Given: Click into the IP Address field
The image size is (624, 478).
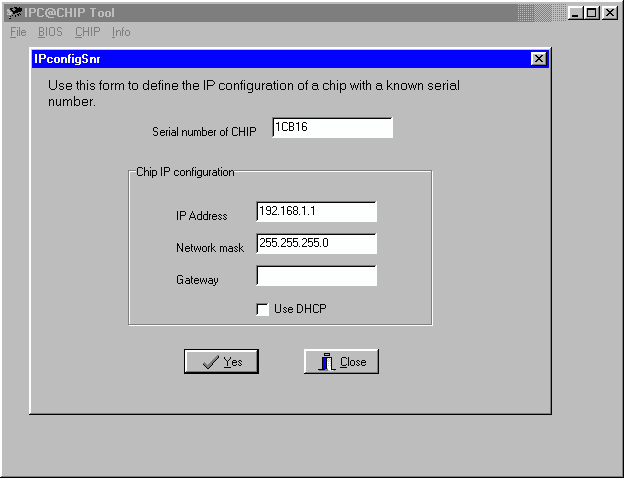Looking at the screenshot, I should click(x=316, y=211).
